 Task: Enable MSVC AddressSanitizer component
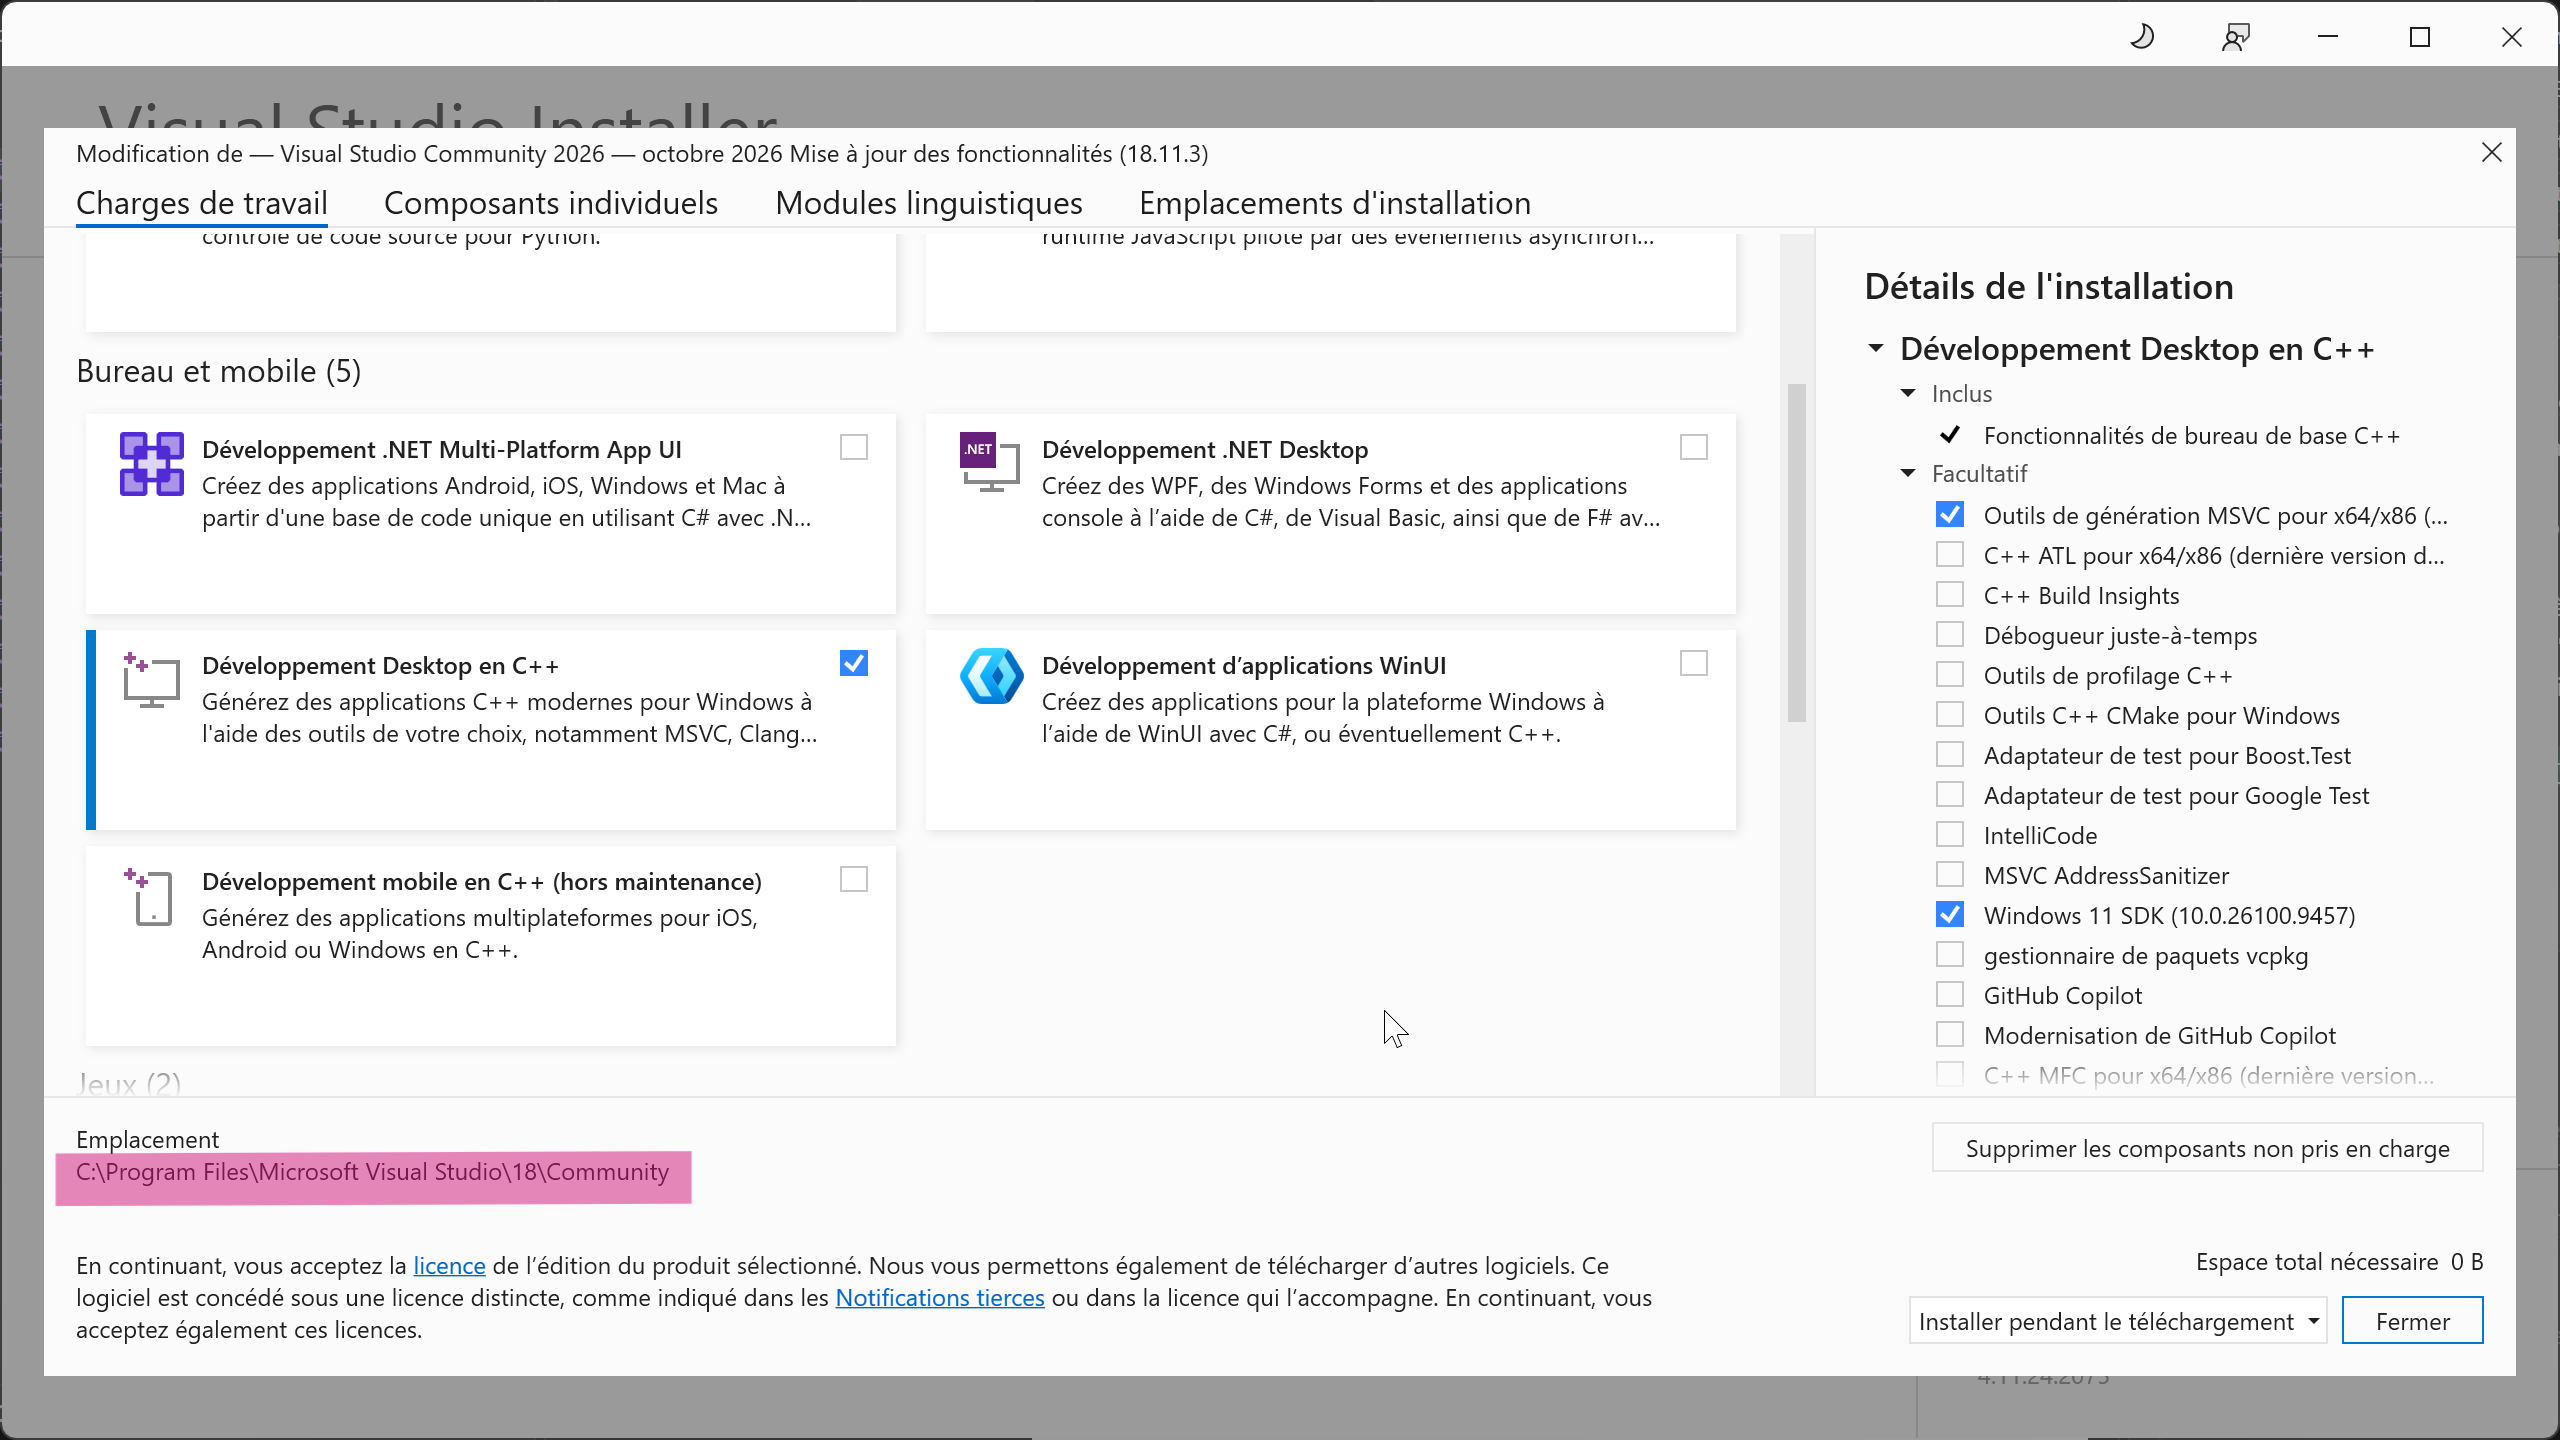(1950, 875)
